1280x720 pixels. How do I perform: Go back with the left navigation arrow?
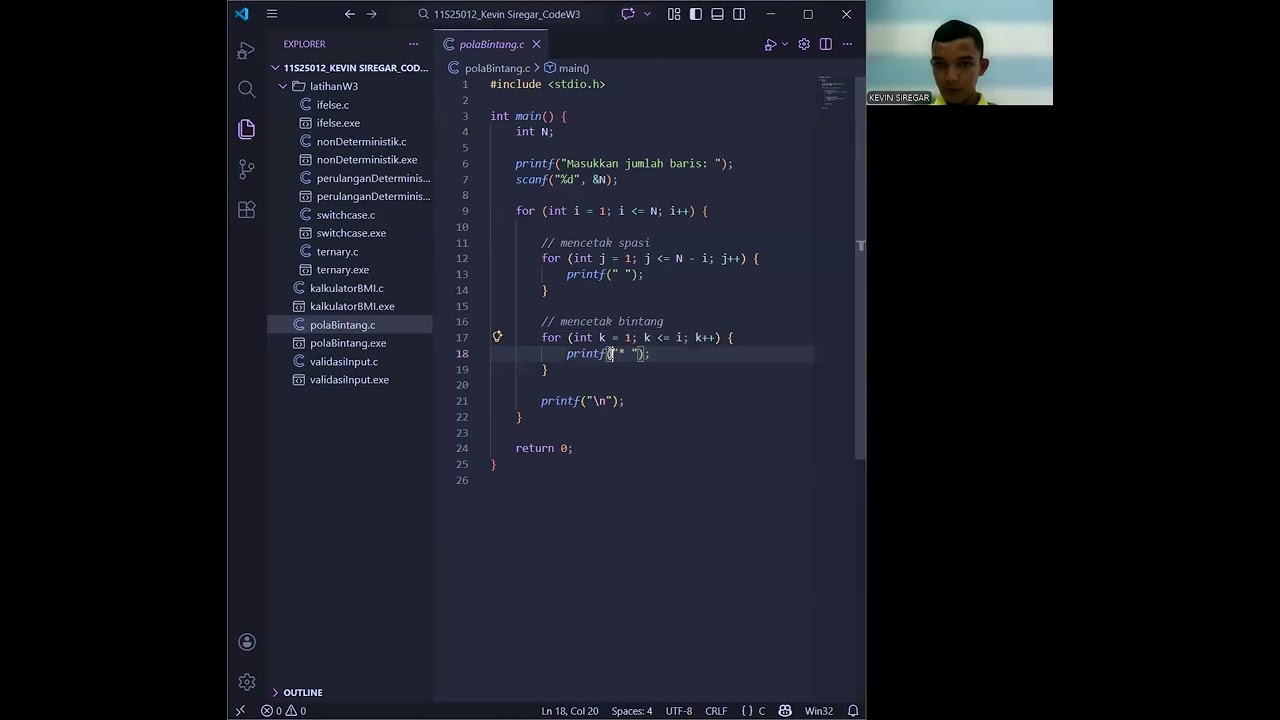[349, 14]
